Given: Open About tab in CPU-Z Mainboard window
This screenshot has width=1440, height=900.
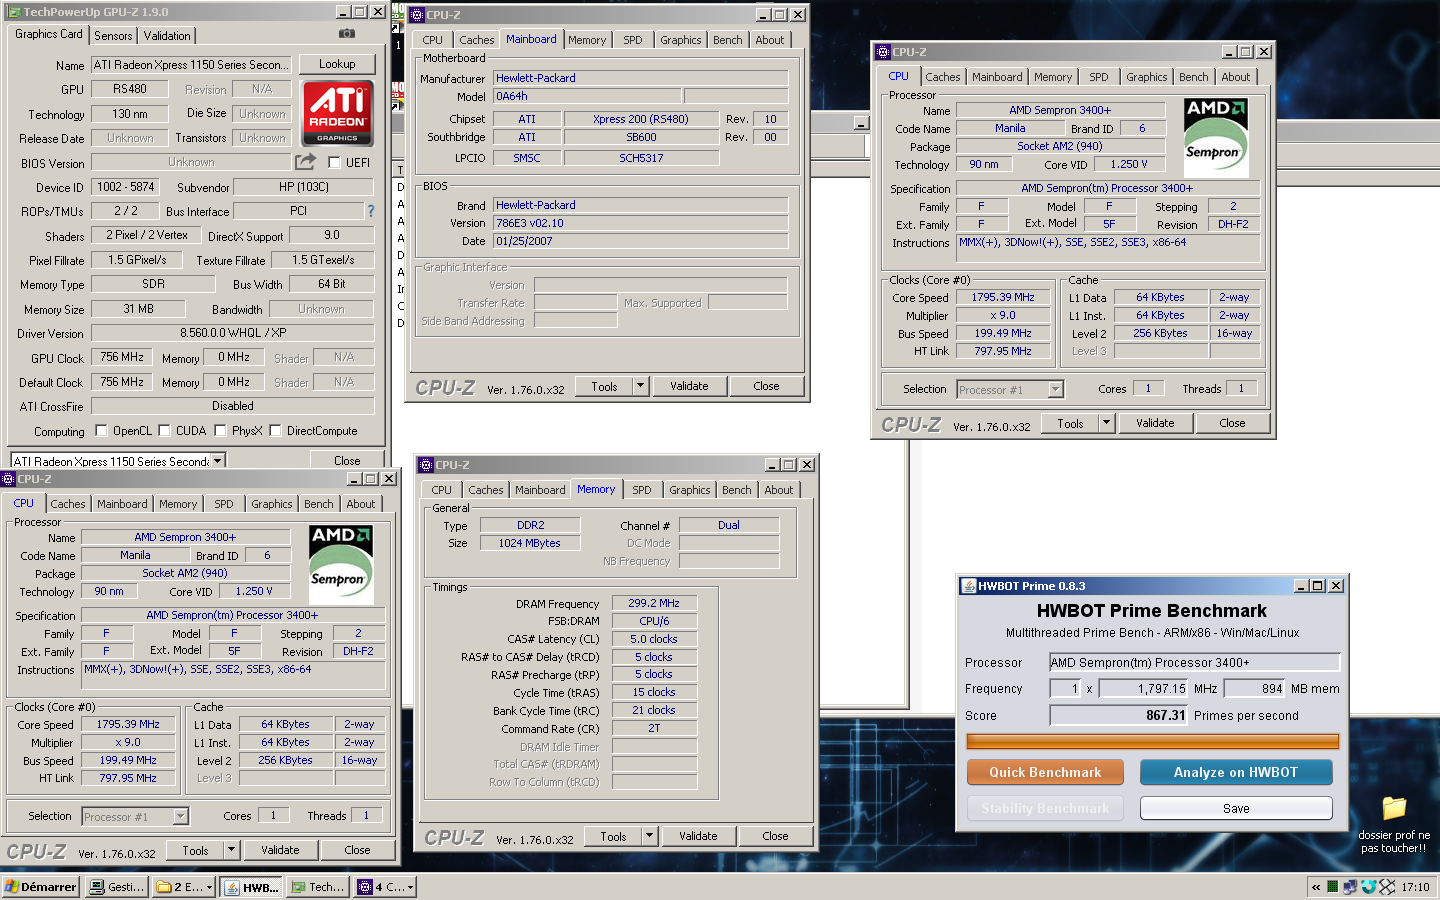Looking at the screenshot, I should point(770,40).
